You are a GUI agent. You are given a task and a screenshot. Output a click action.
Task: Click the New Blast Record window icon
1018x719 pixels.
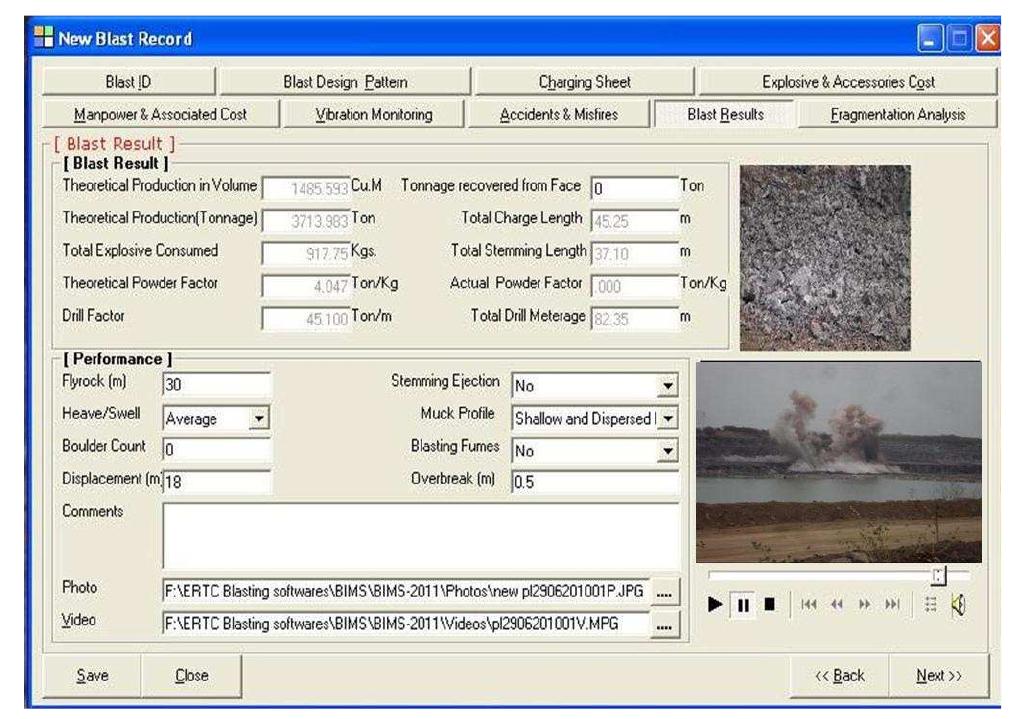click(43, 37)
